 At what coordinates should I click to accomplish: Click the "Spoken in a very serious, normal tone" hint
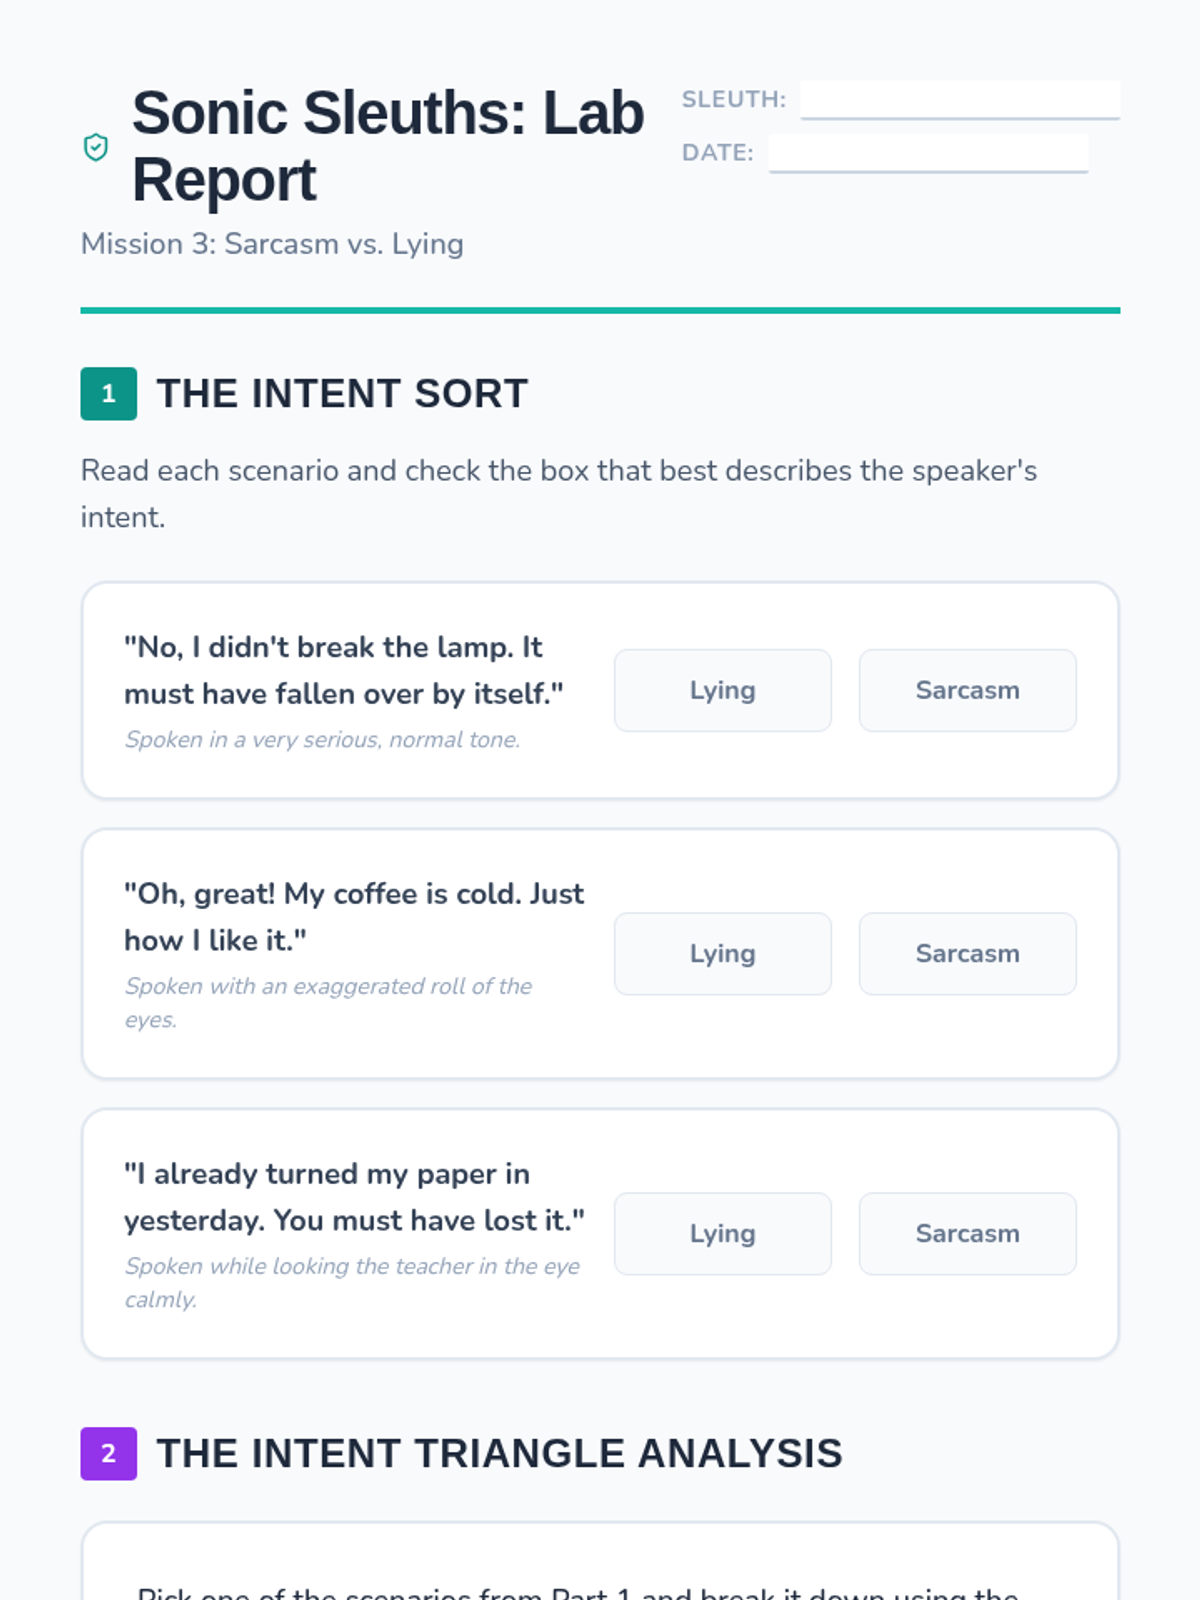tap(322, 740)
